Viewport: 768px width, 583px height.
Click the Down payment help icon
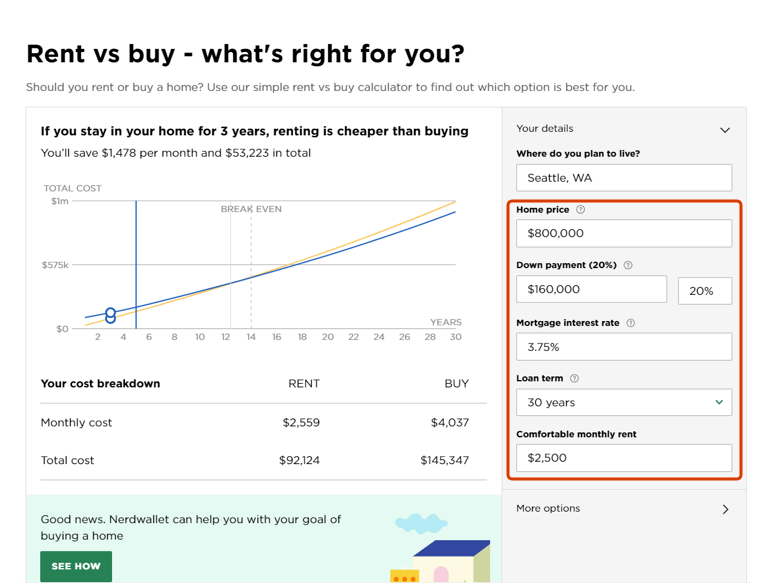(628, 266)
